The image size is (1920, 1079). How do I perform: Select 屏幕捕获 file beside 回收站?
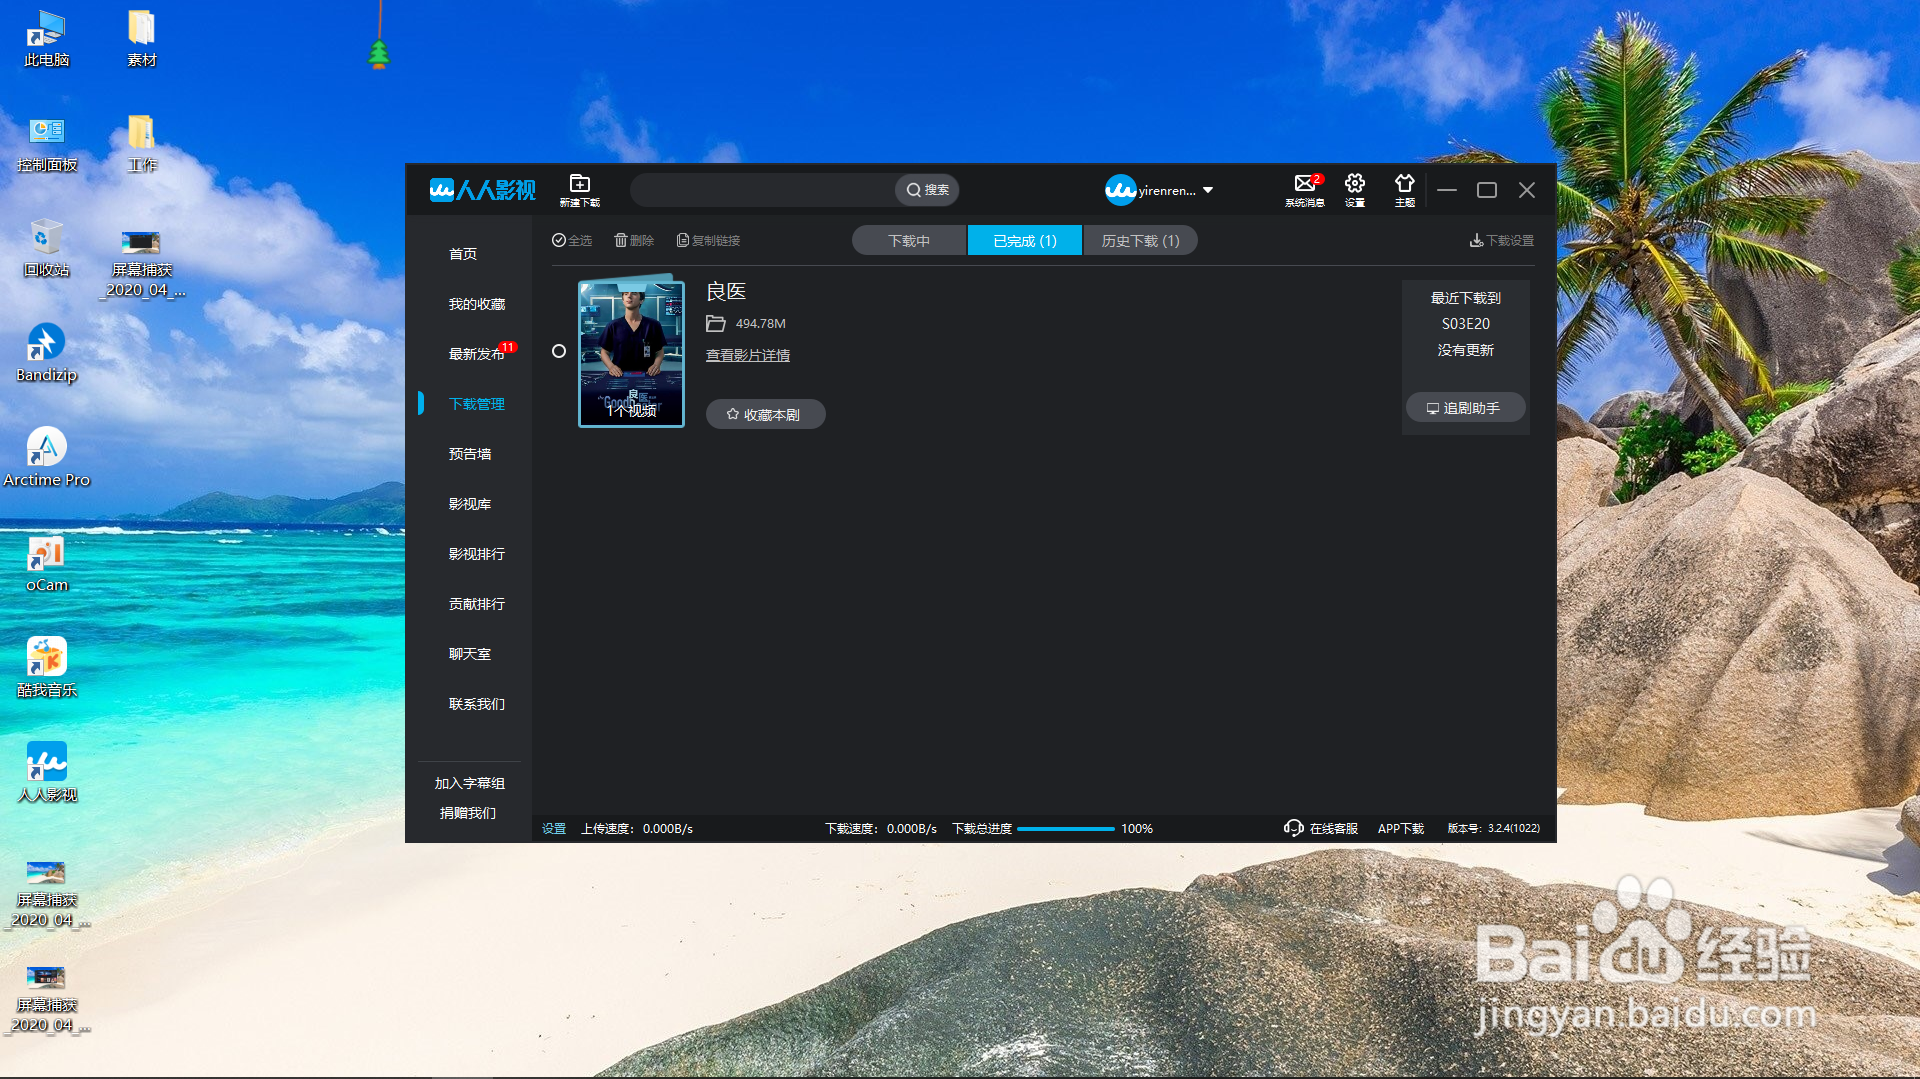coord(142,263)
